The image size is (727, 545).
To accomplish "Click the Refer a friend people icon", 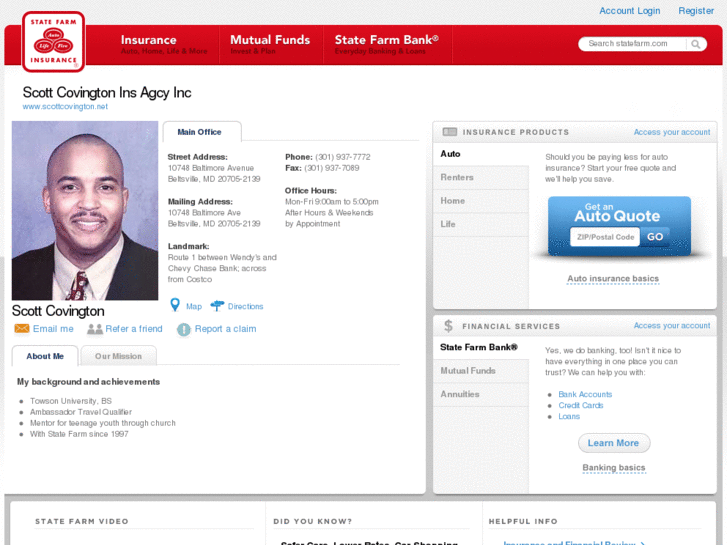I will point(95,329).
